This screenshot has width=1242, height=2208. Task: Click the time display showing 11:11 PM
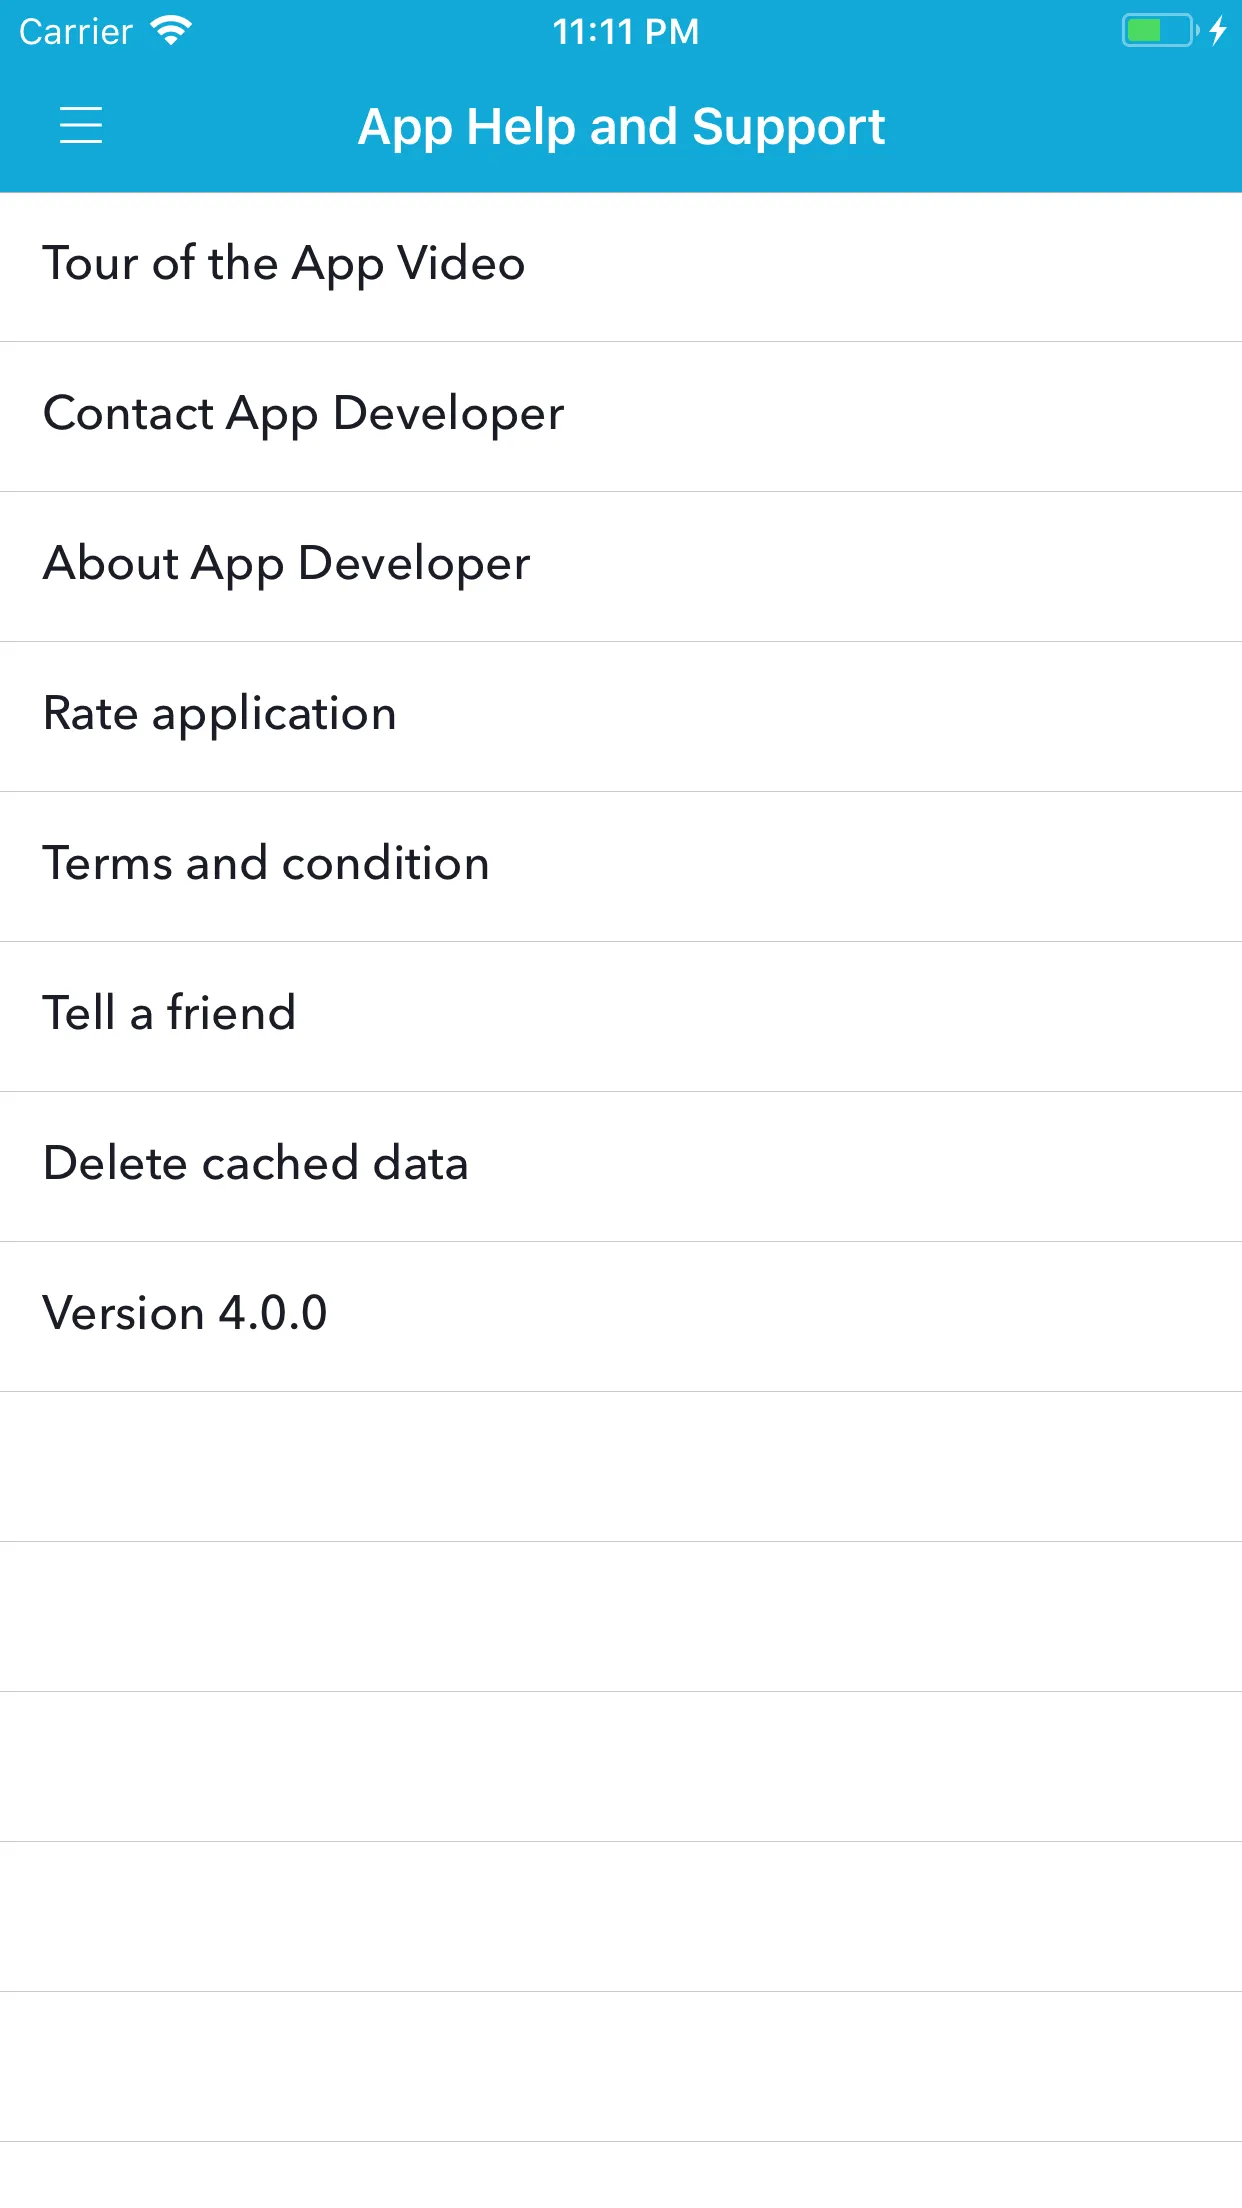pos(626,31)
